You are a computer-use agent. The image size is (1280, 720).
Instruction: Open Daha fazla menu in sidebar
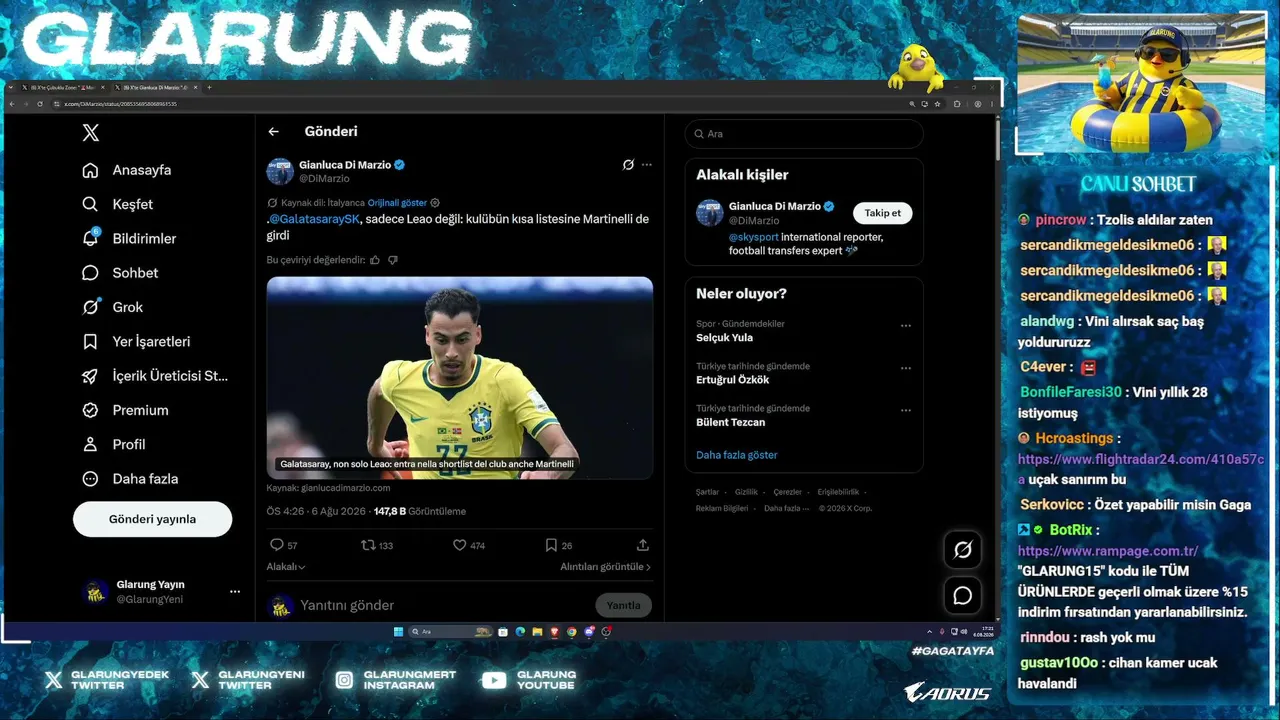click(x=129, y=479)
